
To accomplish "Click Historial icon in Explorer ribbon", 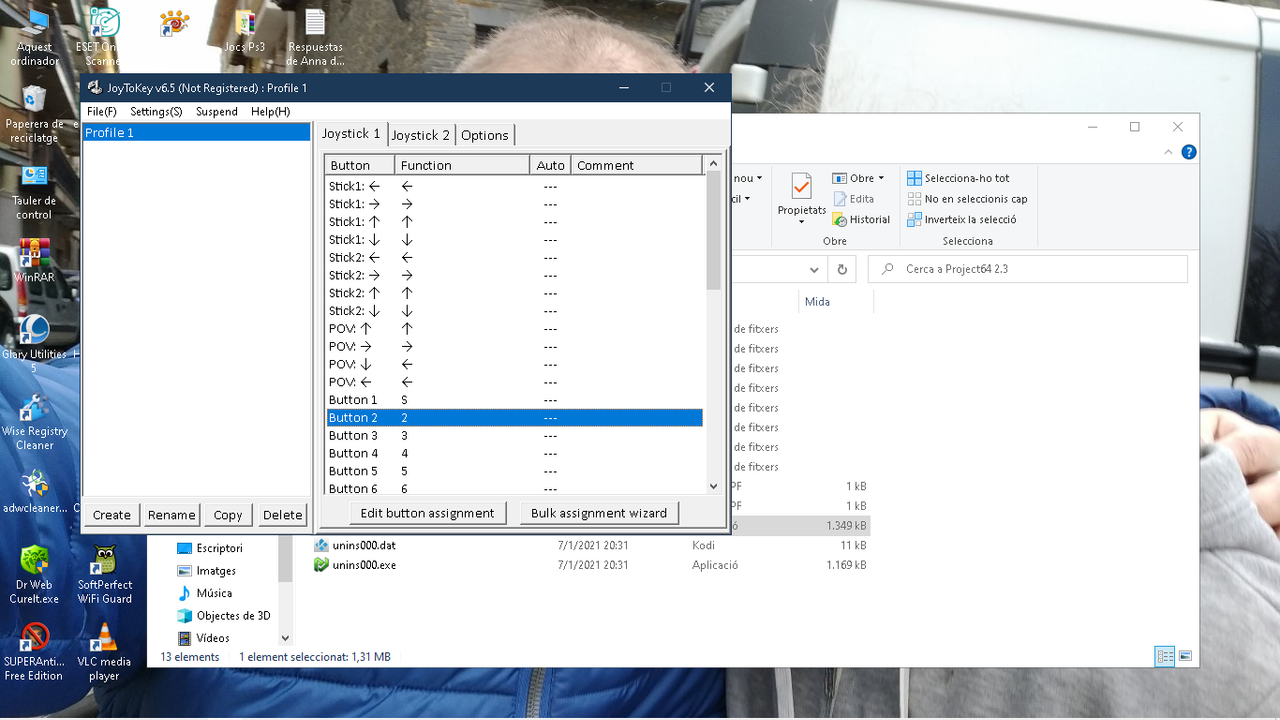I will coord(840,220).
